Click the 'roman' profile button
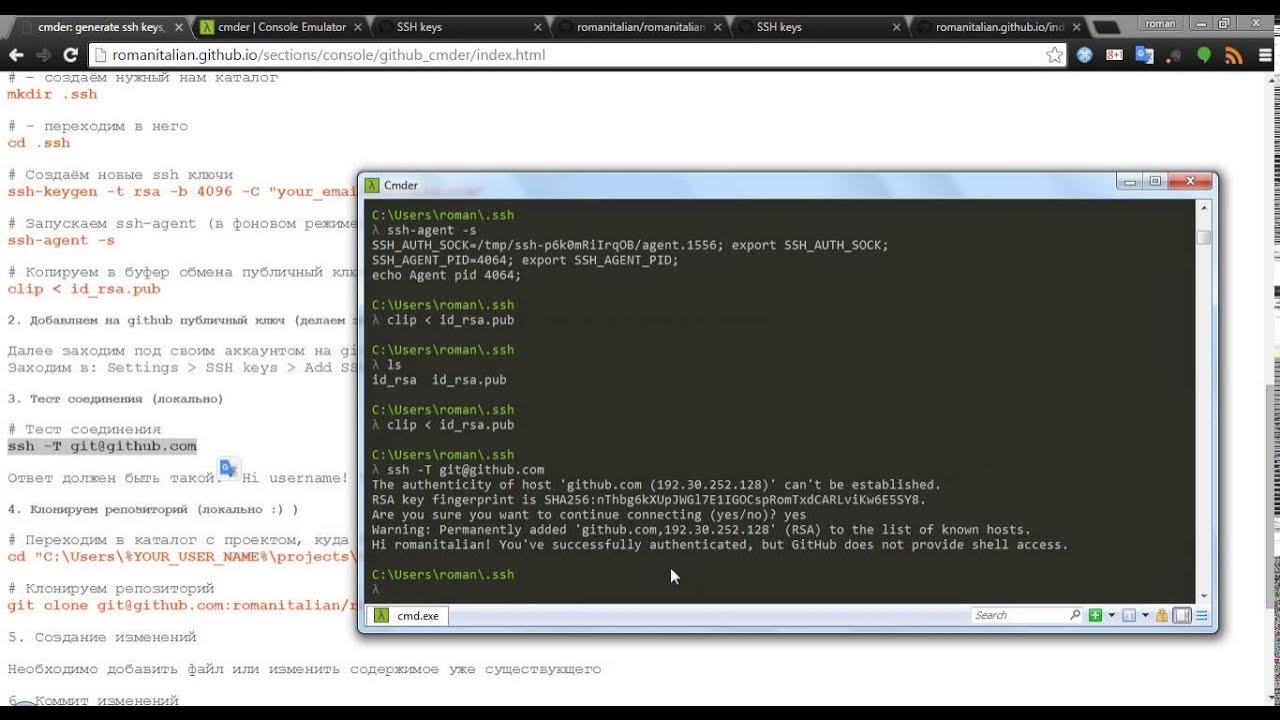Screen dimensions: 1280x720 [x=1160, y=23]
